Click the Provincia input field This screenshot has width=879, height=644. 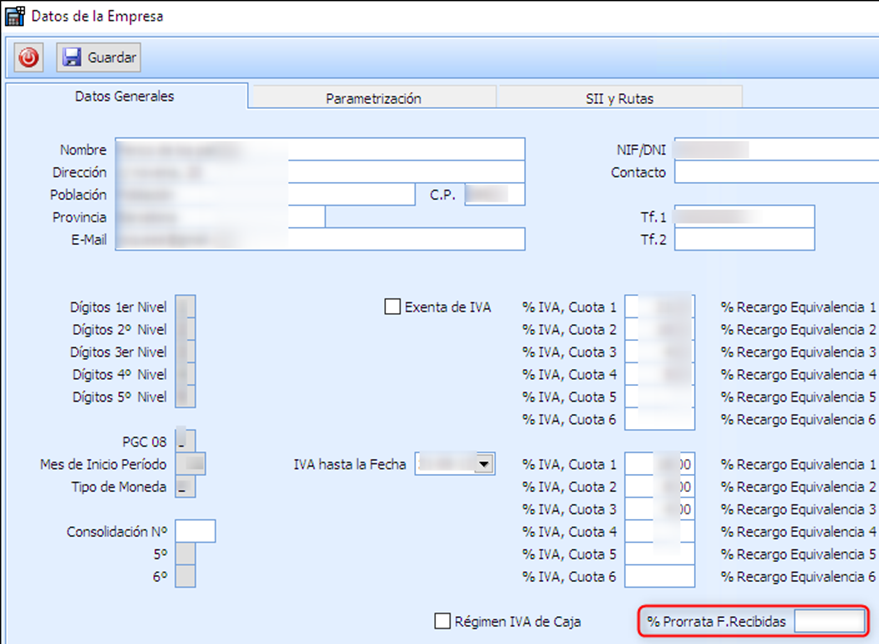(220, 217)
